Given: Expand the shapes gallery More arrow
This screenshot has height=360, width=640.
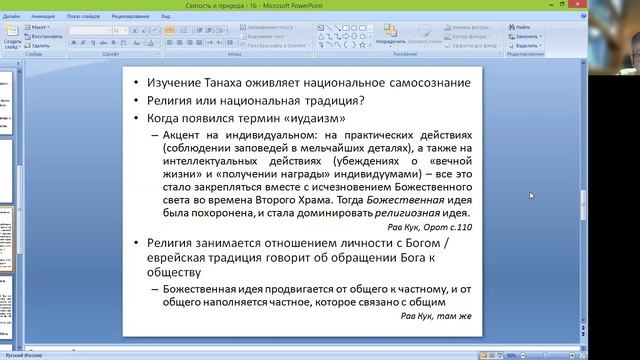Looking at the screenshot, I should click(x=371, y=45).
